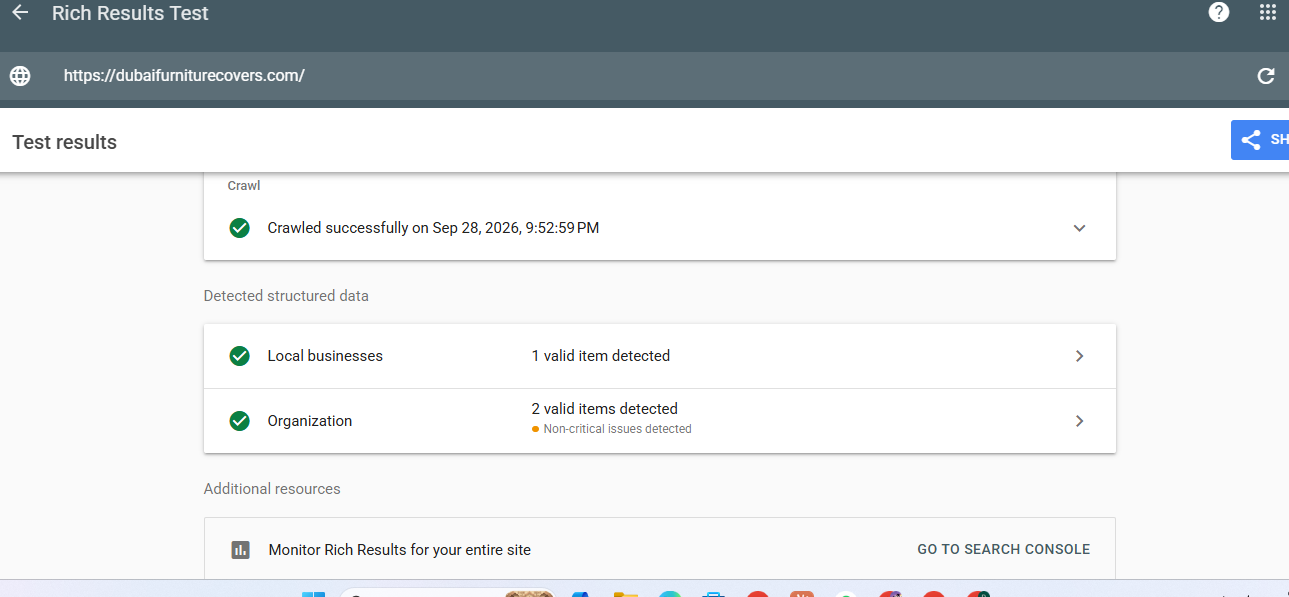The height and width of the screenshot is (597, 1289).
Task: Reload the test with the refresh icon
Action: click(x=1266, y=76)
